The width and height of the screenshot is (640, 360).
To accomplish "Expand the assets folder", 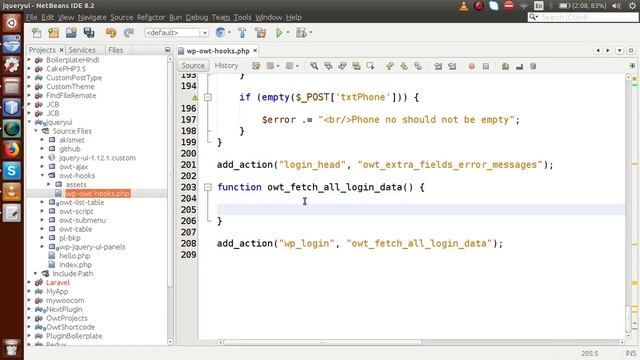I will [49, 184].
